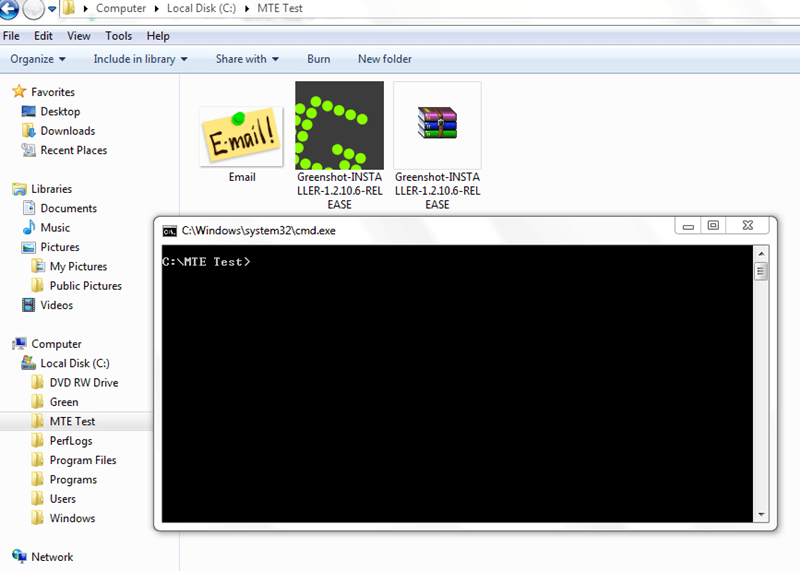Select the Greenshot WinRAR archive file

point(437,125)
